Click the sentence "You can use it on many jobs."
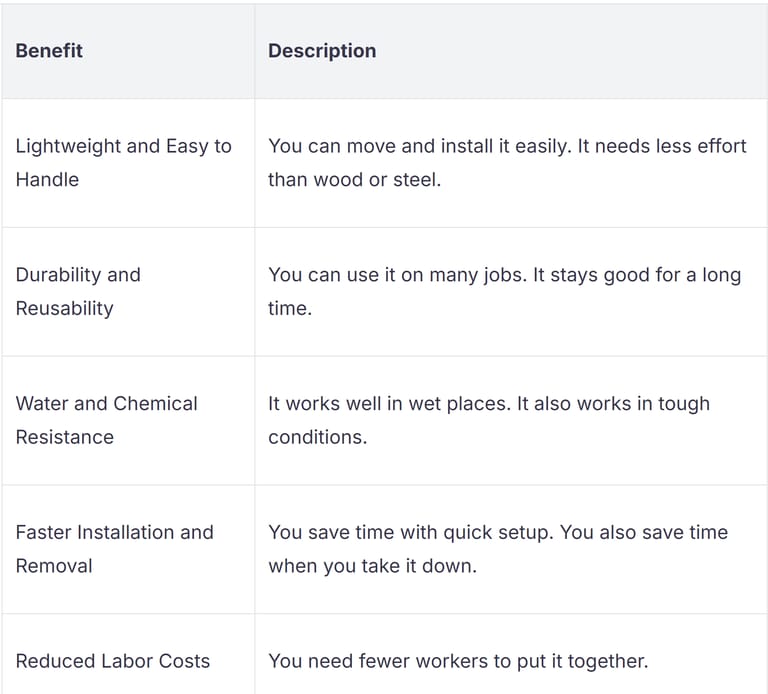Screen dimensions: 768x694 click(x=388, y=275)
